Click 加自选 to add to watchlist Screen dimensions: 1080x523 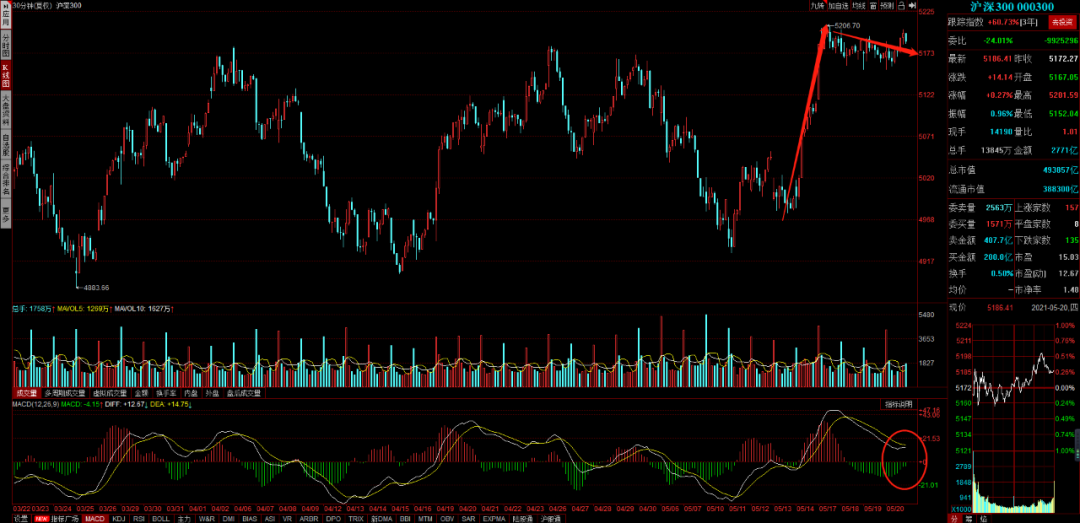(x=838, y=6)
